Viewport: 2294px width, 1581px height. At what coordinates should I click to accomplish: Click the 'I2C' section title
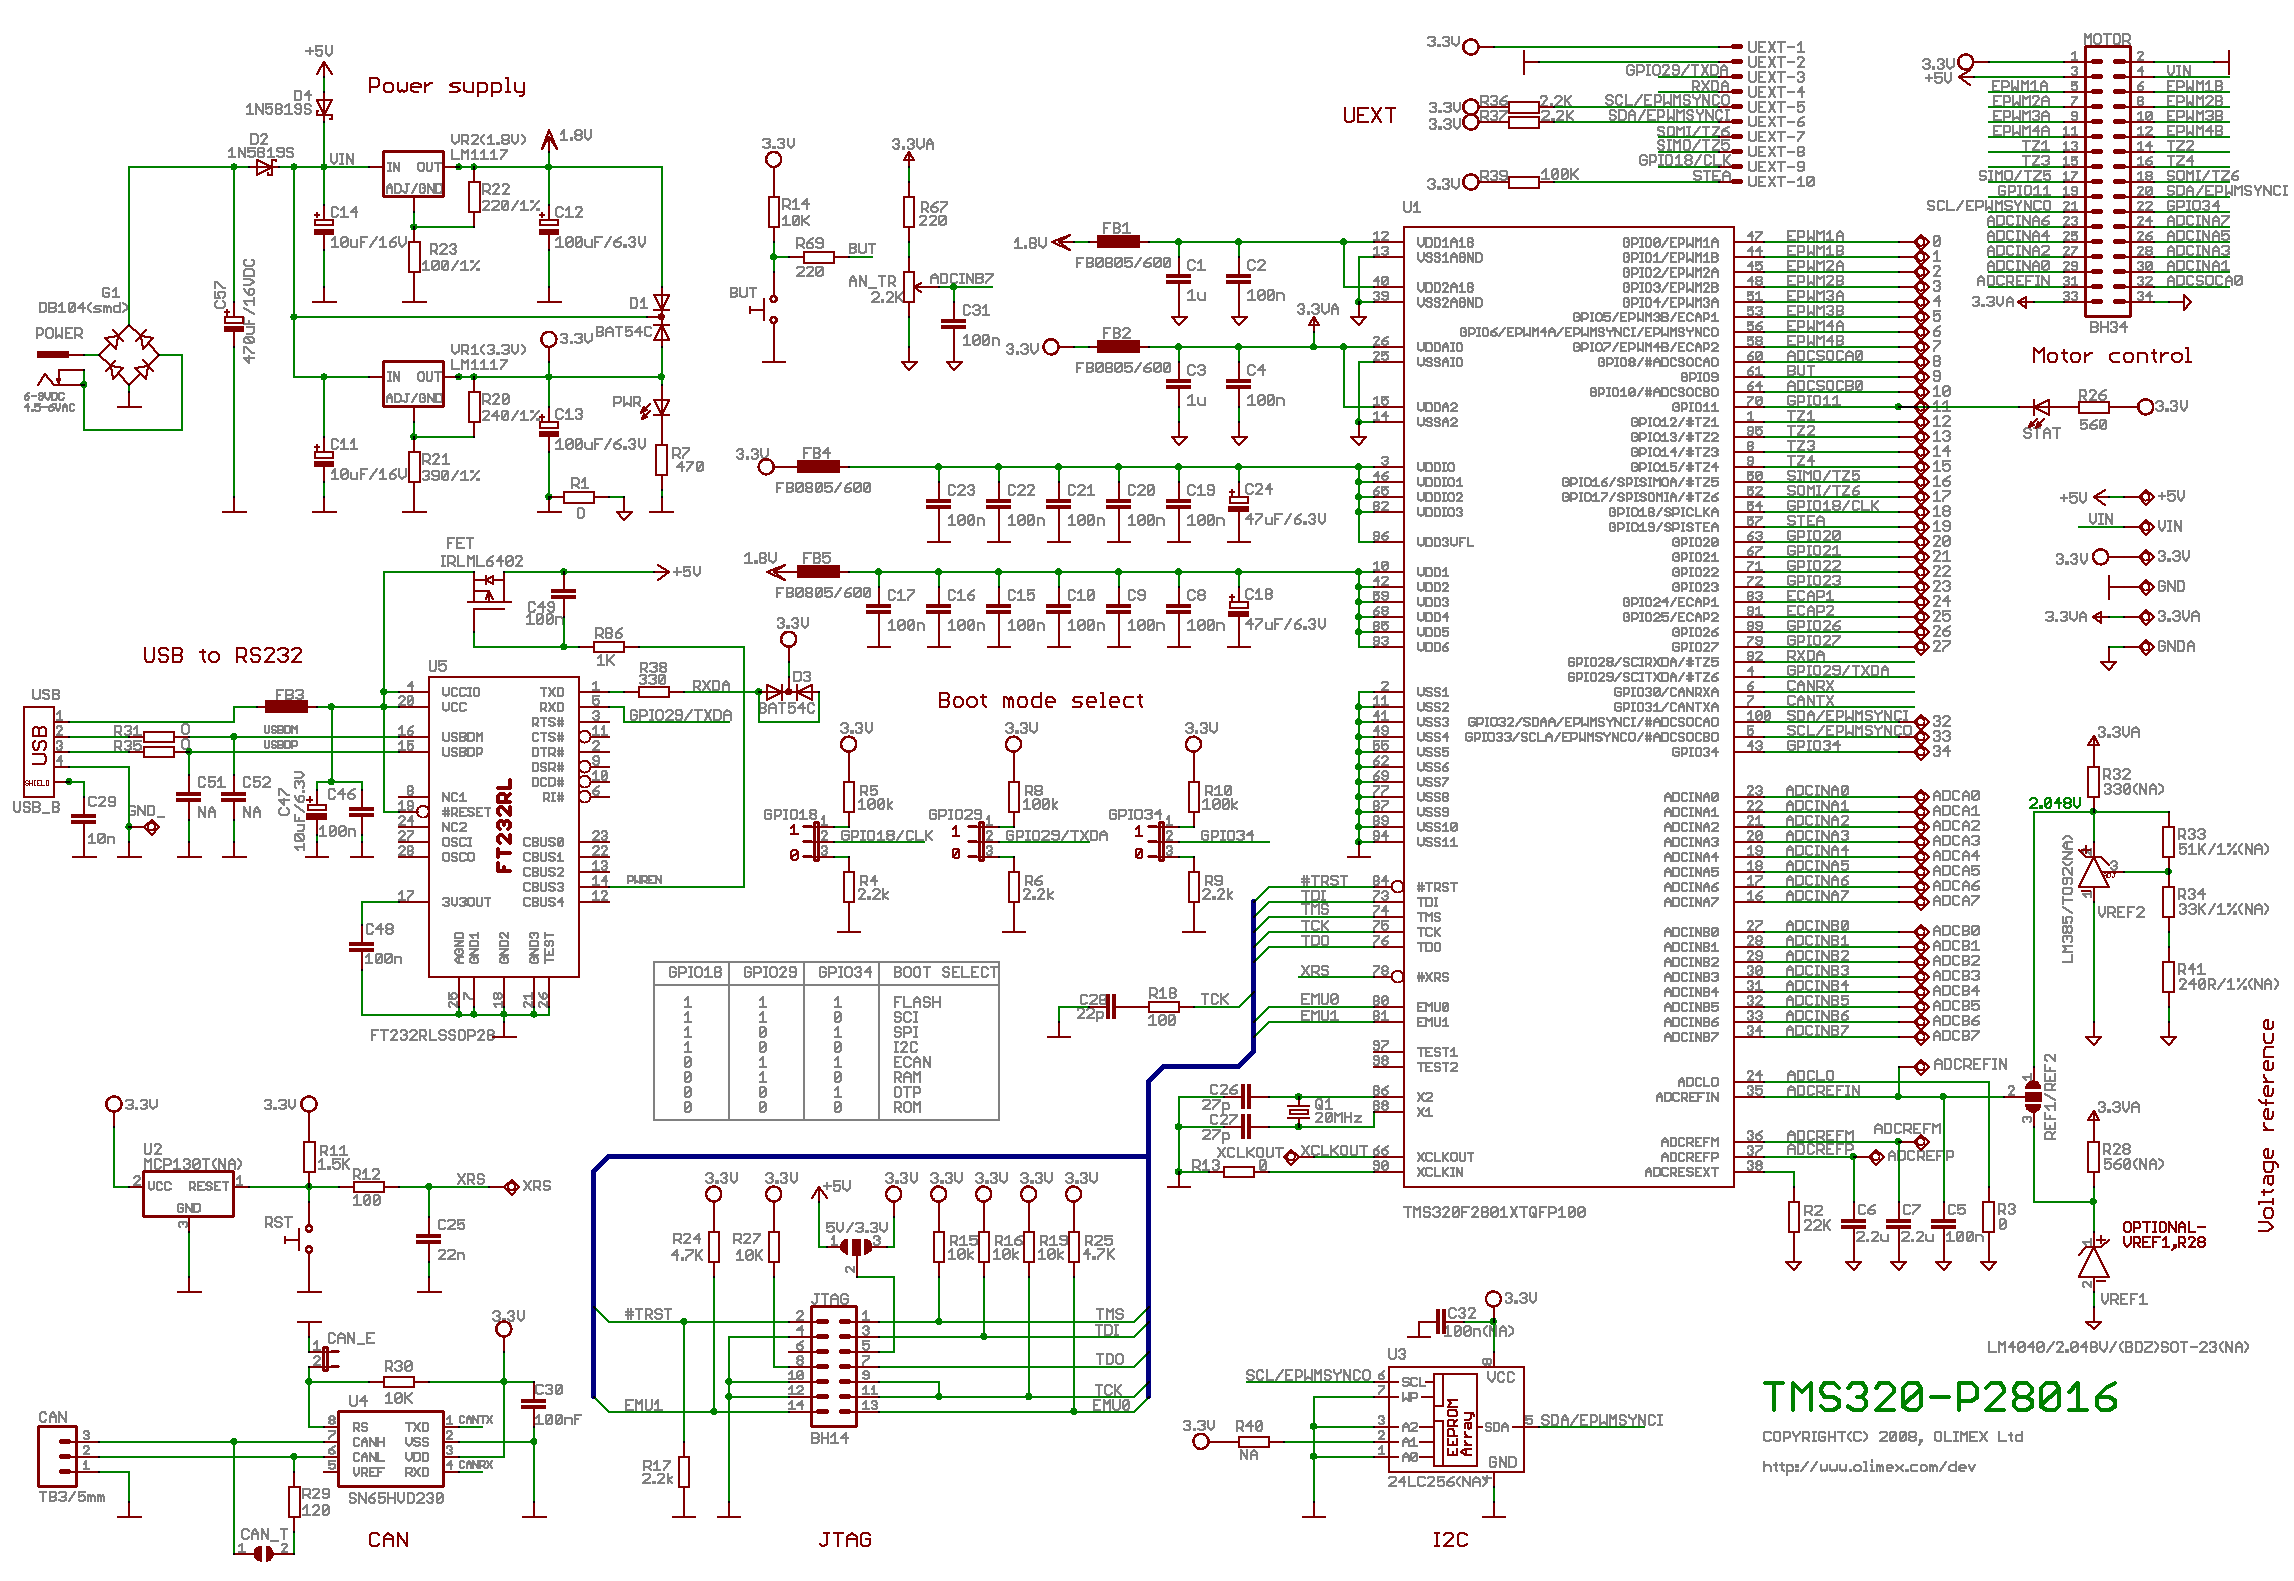point(1450,1540)
